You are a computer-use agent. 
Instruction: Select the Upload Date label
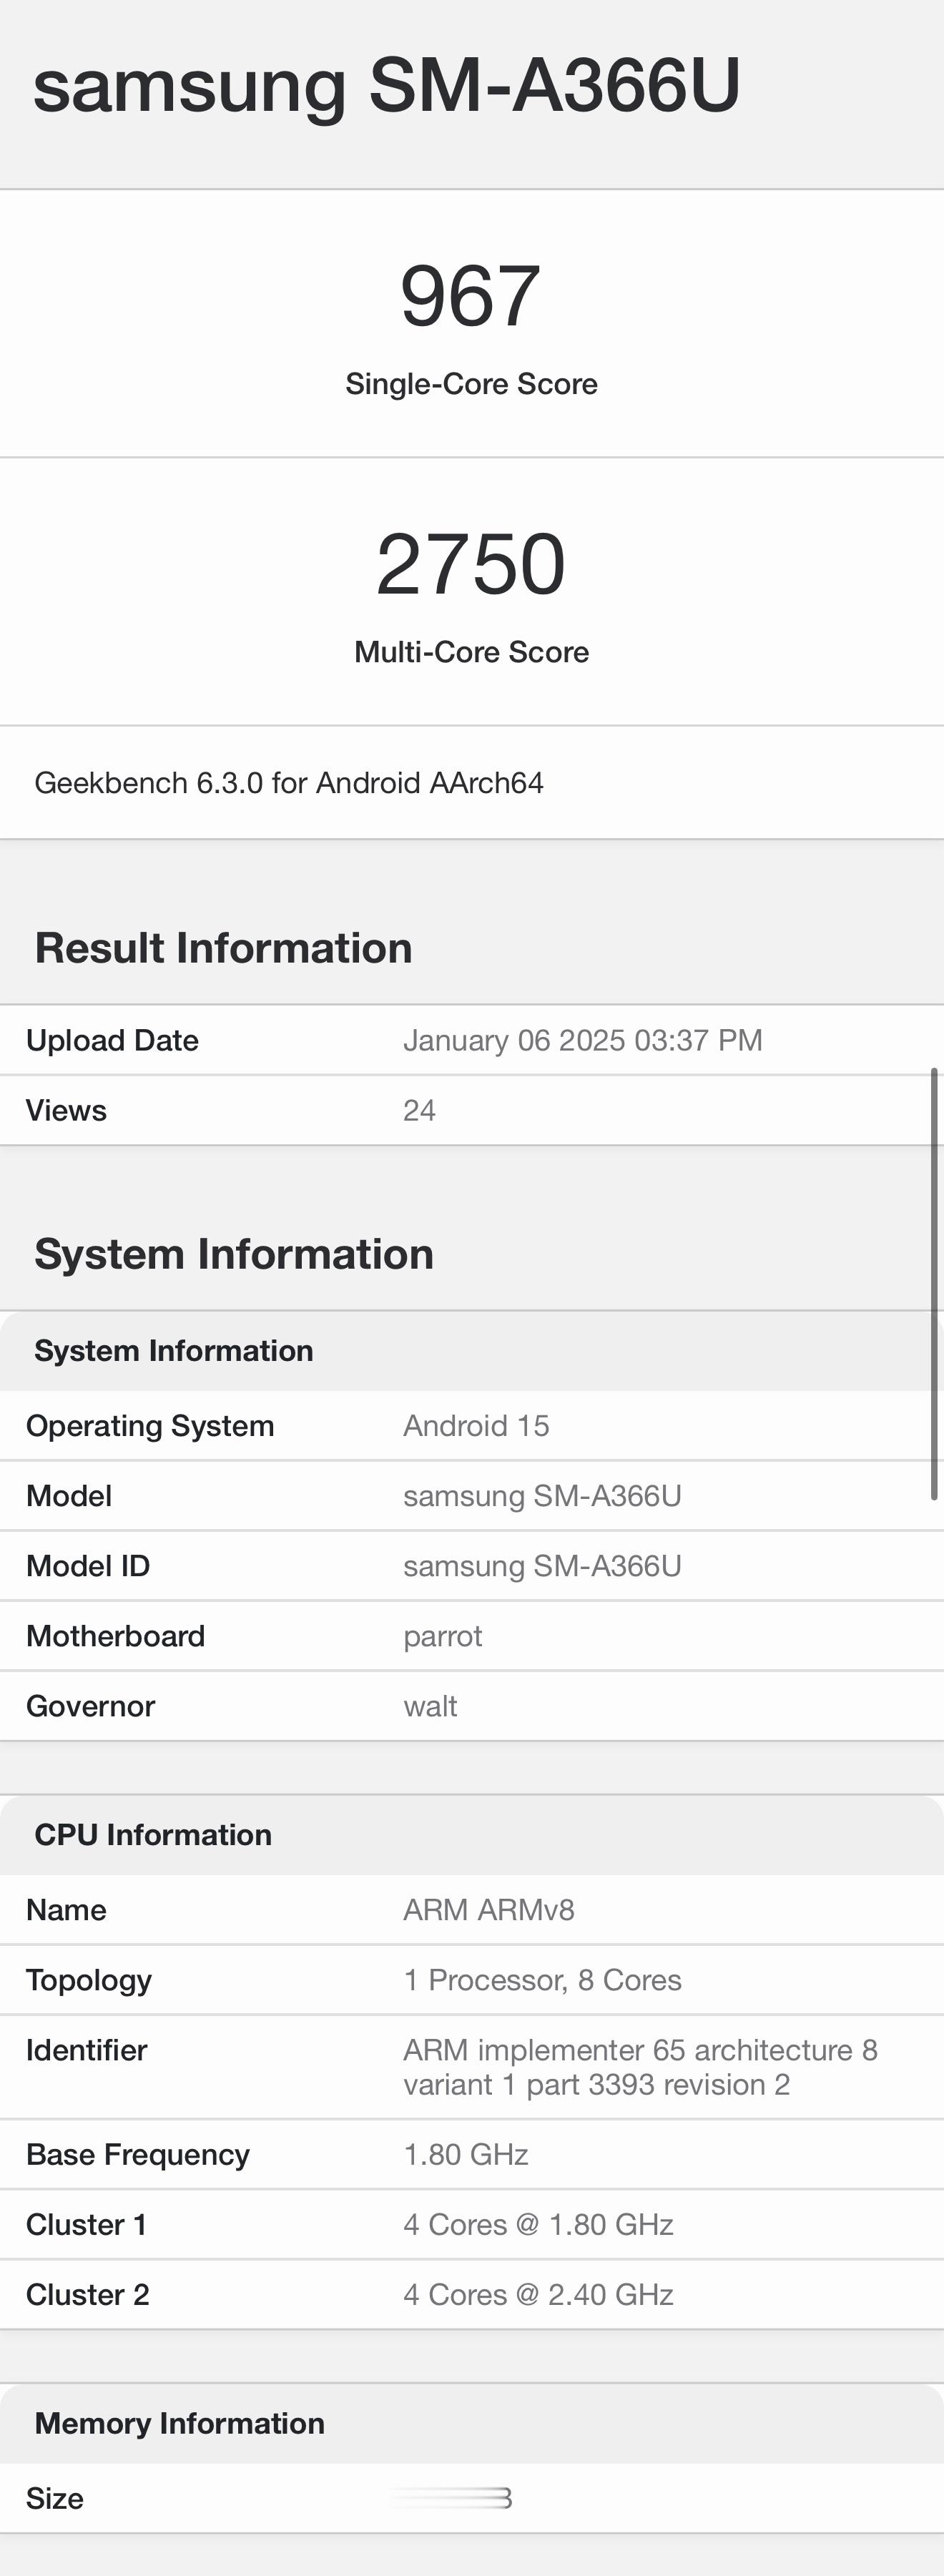tap(112, 1040)
